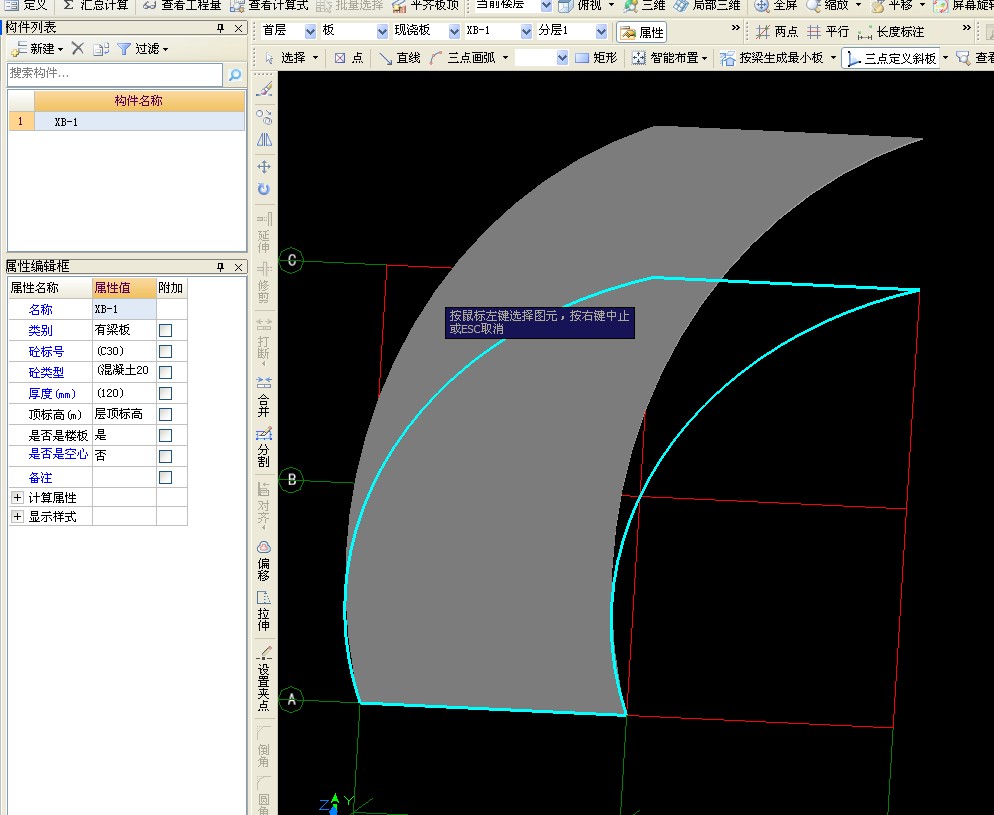Click the 平齐板顶 align slab top tool
The height and width of the screenshot is (815, 994).
[425, 6]
